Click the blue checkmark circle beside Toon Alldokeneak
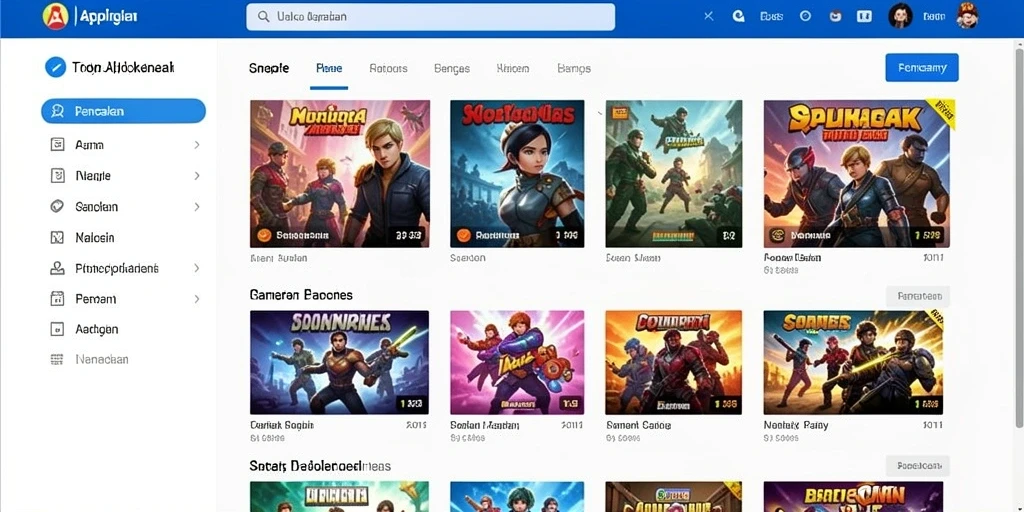This screenshot has width=1024, height=512. pyautogui.click(x=56, y=67)
